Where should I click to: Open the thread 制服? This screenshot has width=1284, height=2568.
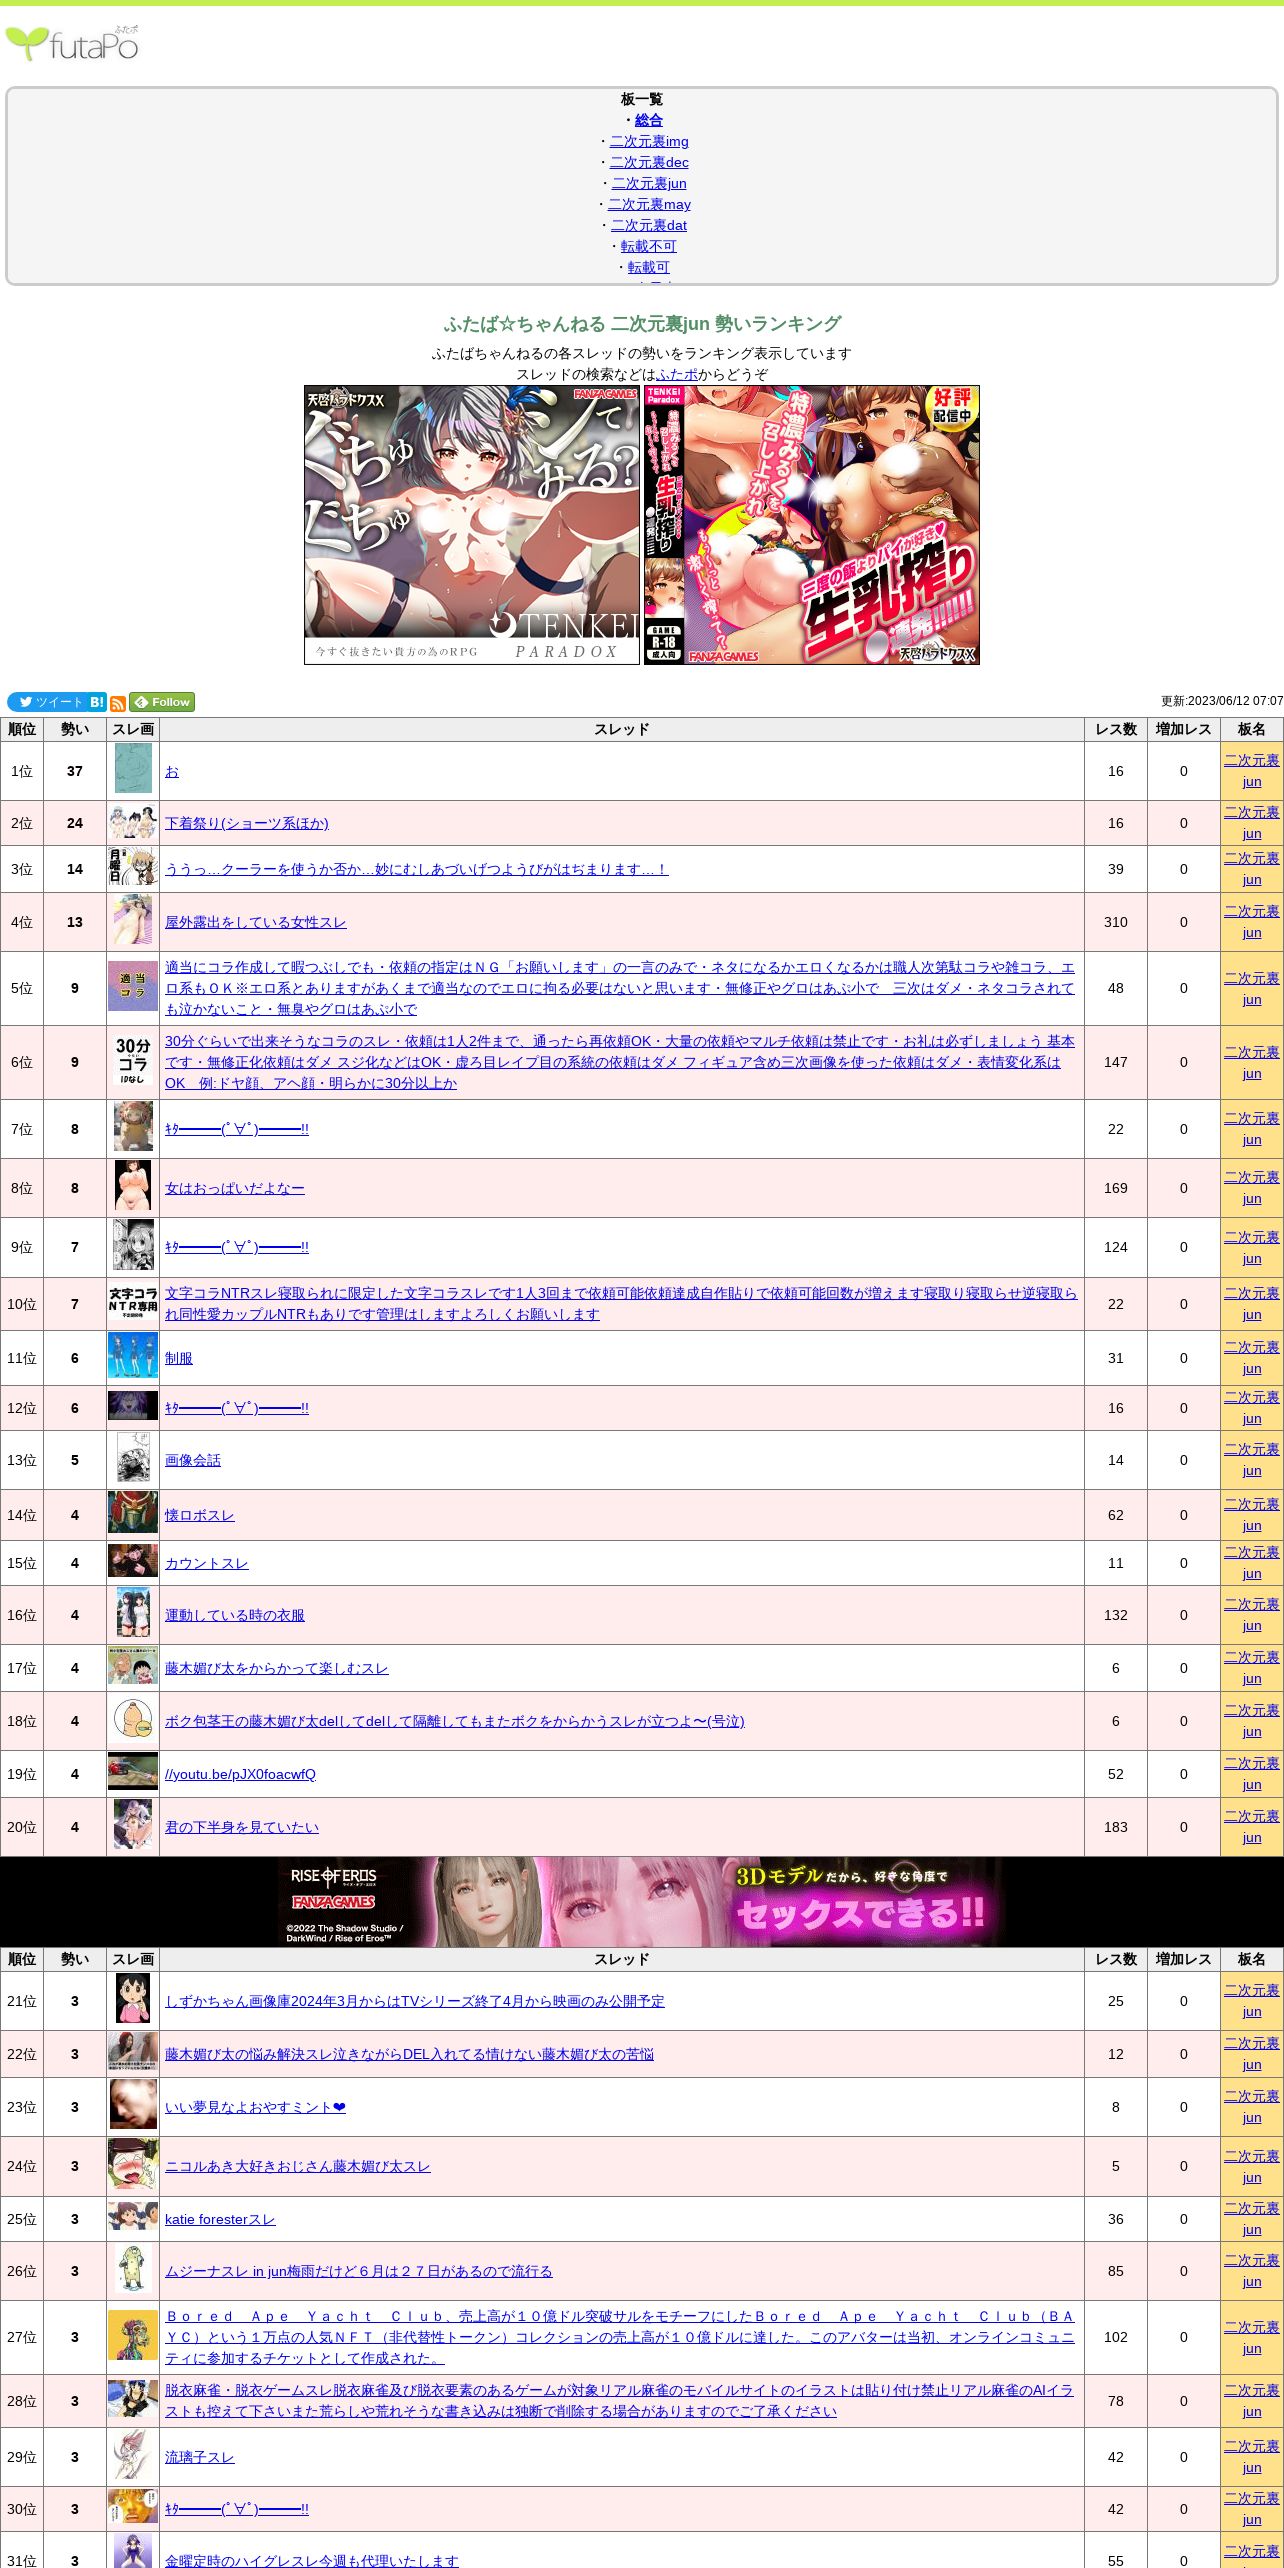point(179,1358)
